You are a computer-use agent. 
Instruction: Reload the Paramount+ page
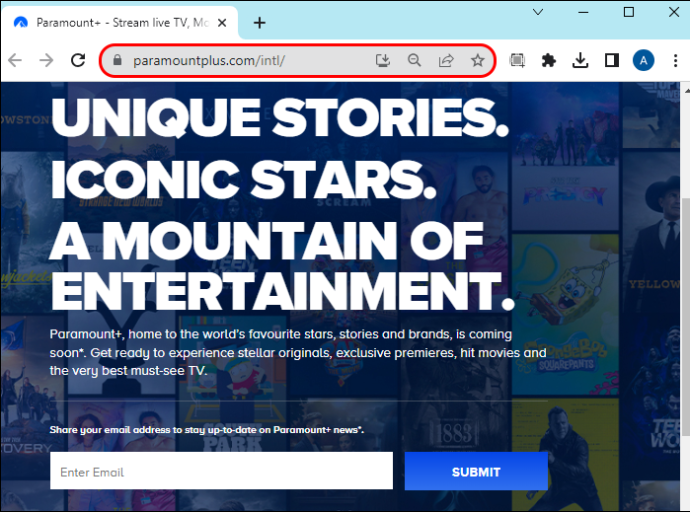coord(78,60)
